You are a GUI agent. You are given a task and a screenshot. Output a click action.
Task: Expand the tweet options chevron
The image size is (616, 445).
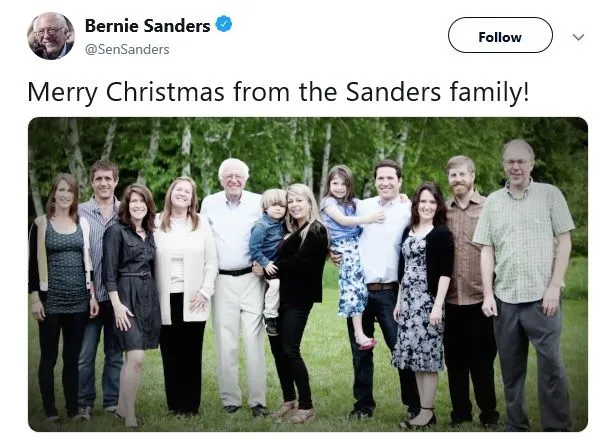click(577, 37)
